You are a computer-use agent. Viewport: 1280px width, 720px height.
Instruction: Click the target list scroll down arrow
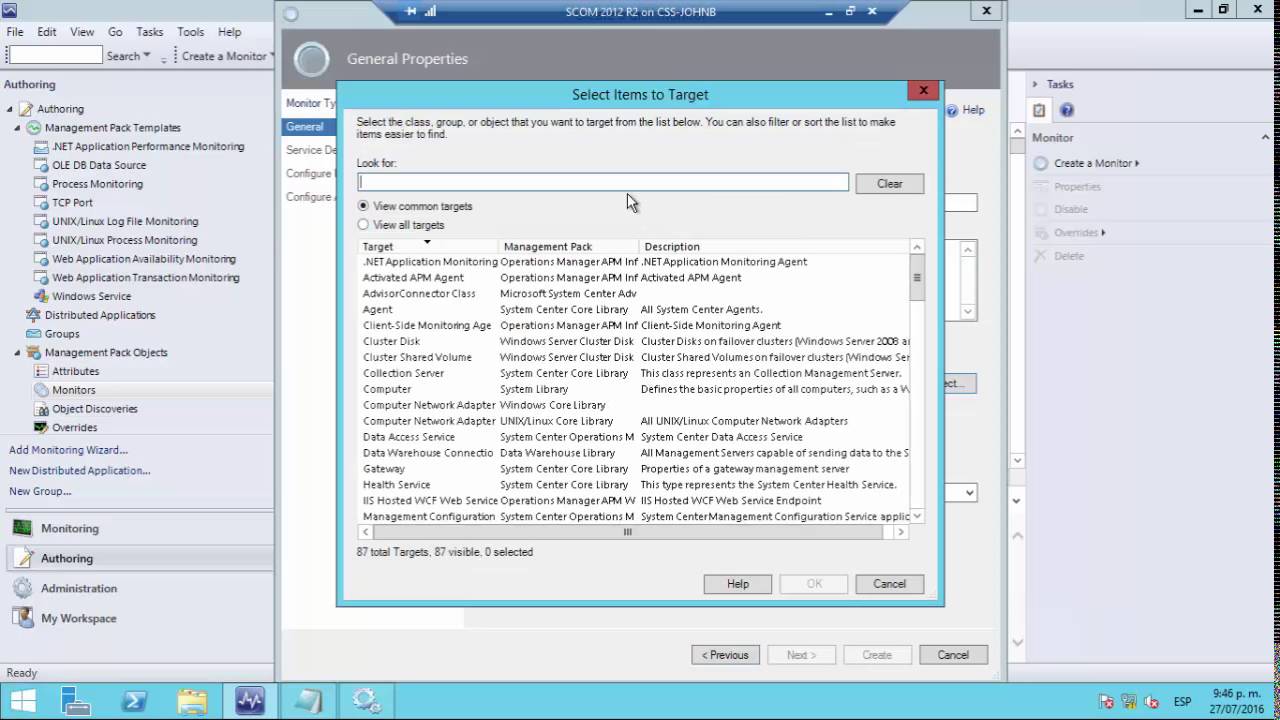(x=917, y=516)
